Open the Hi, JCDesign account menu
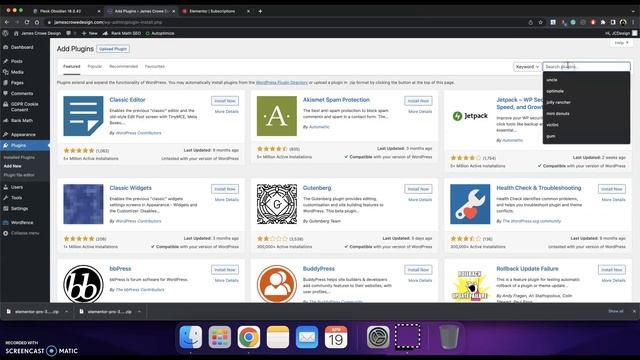 (621, 33)
